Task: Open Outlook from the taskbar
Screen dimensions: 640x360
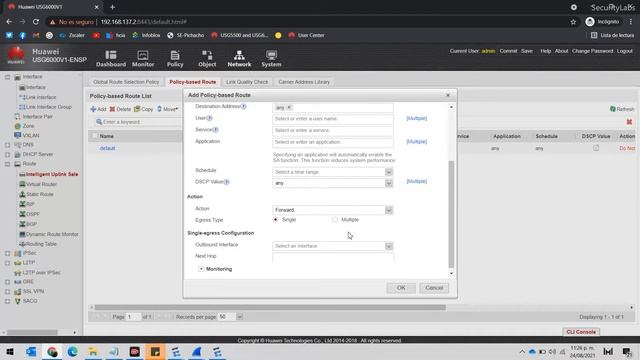Action: point(31,351)
